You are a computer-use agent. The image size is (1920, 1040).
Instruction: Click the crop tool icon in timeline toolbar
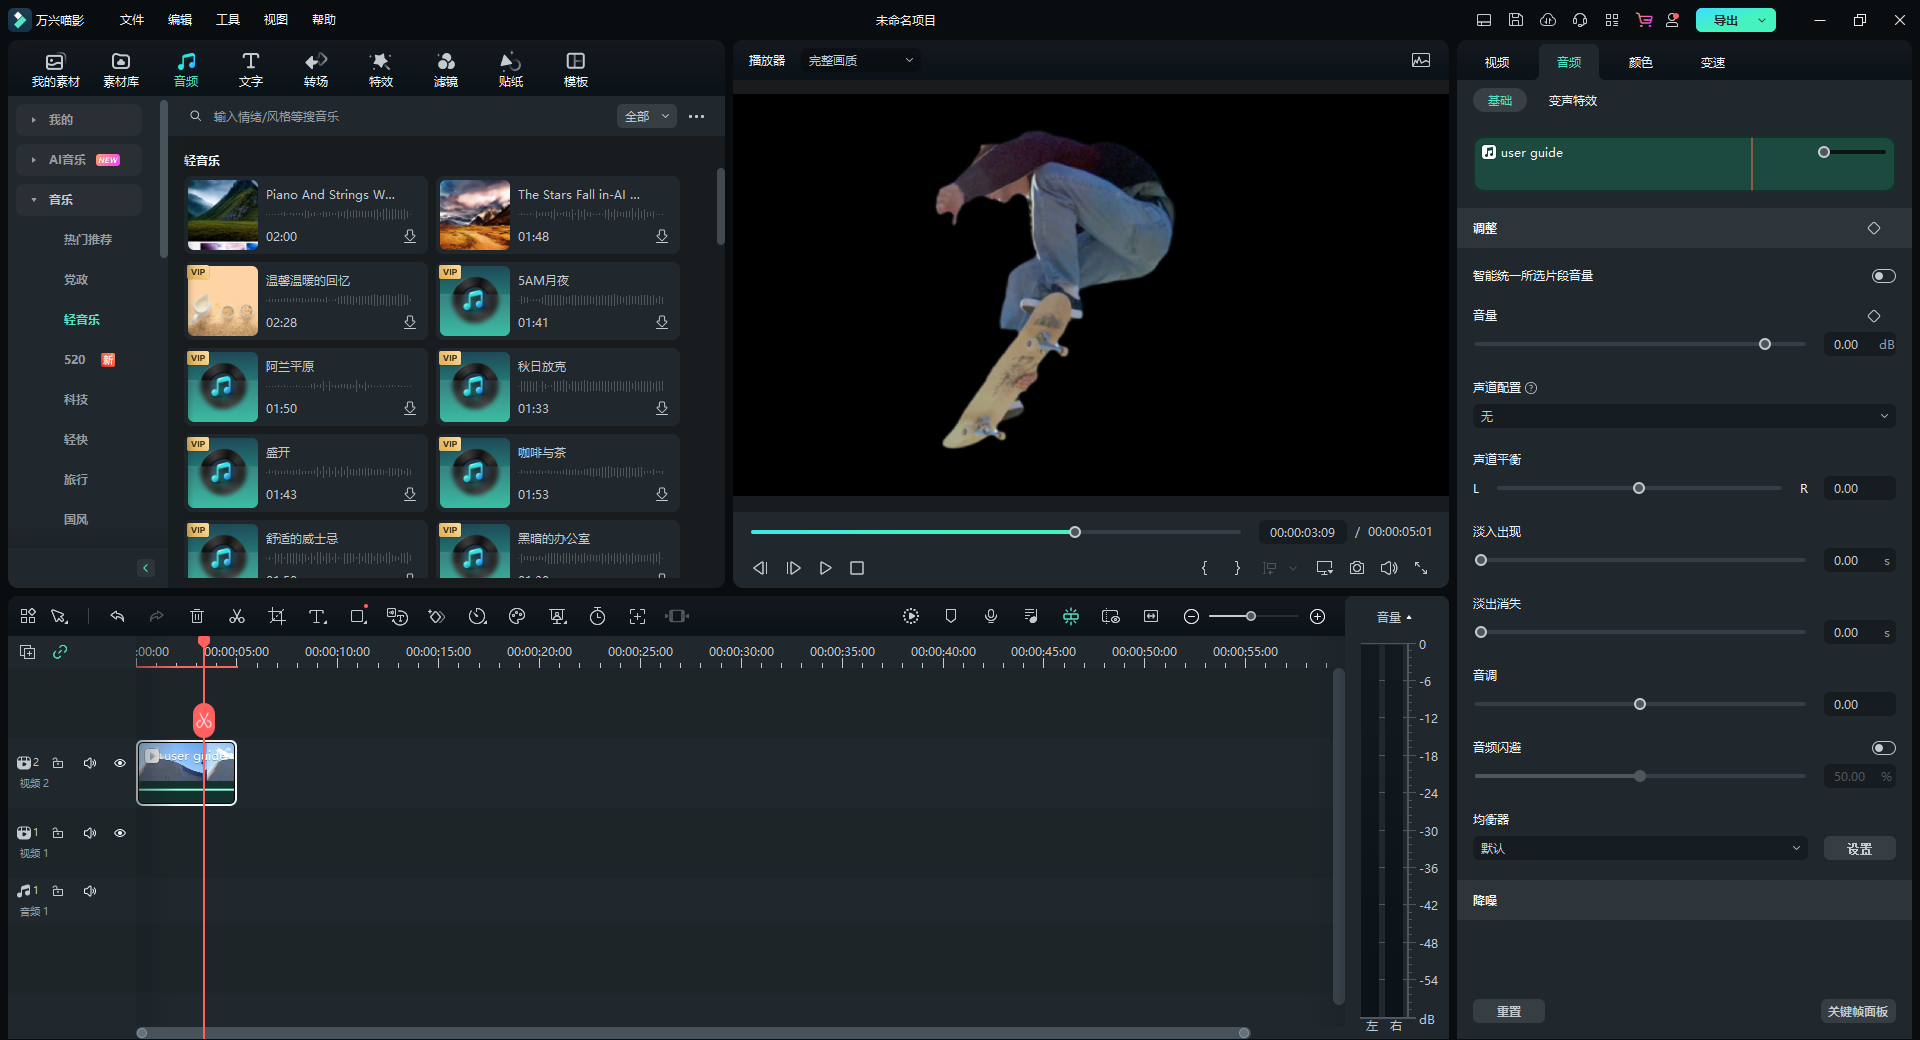pos(277,617)
